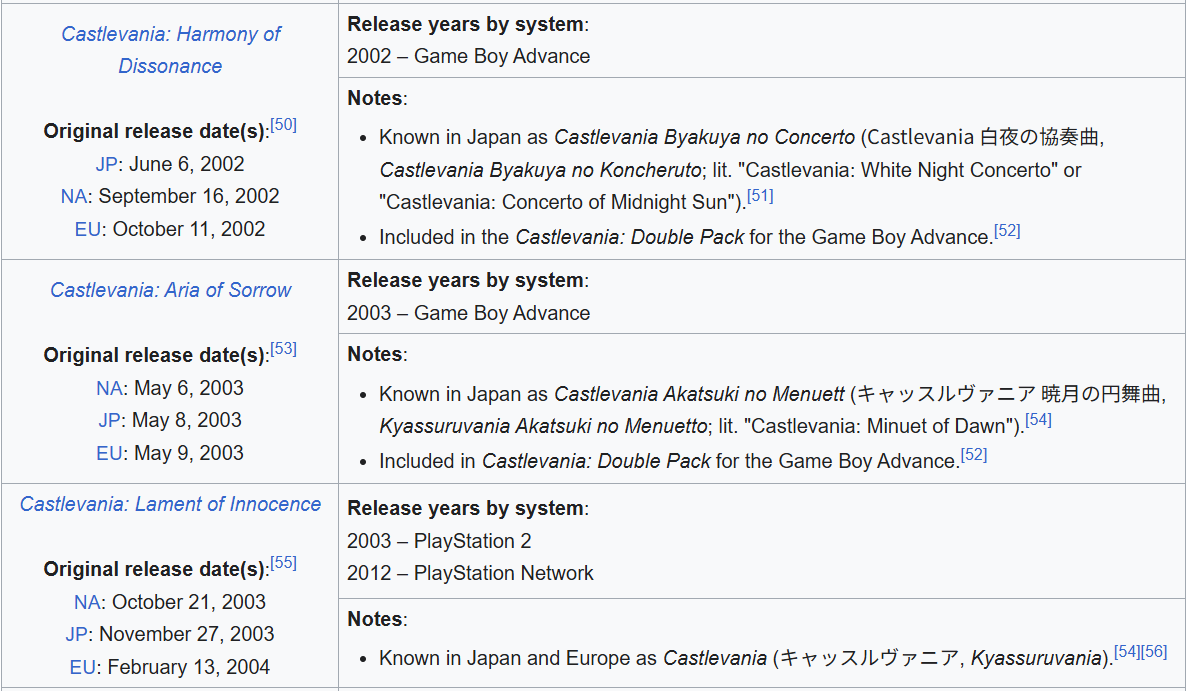Open citation [52] in Harmony of Dissonance notes
Viewport: 1187px width, 691px height.
[1007, 231]
